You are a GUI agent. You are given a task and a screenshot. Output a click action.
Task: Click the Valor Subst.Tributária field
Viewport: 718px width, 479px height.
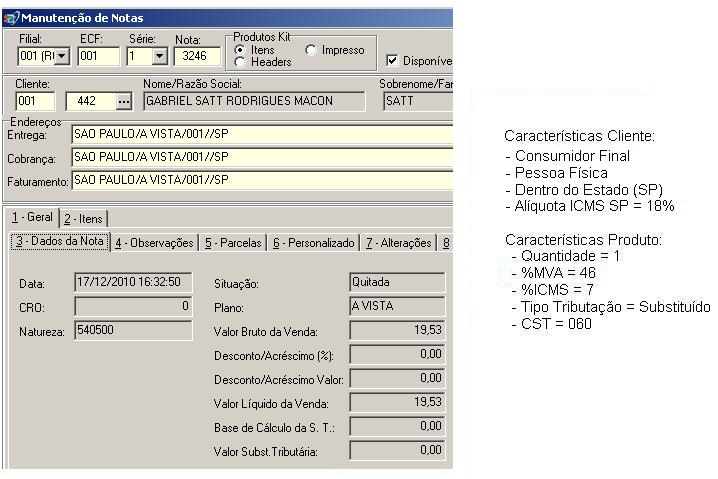[x=397, y=450]
